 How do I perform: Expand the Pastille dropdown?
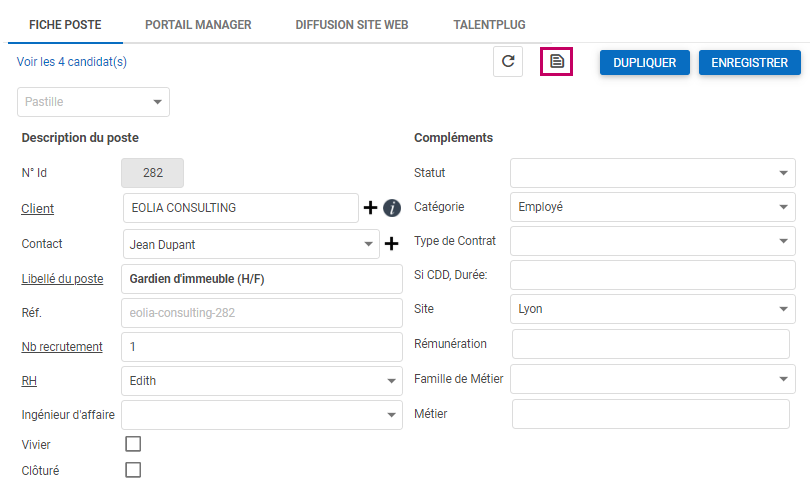93,102
